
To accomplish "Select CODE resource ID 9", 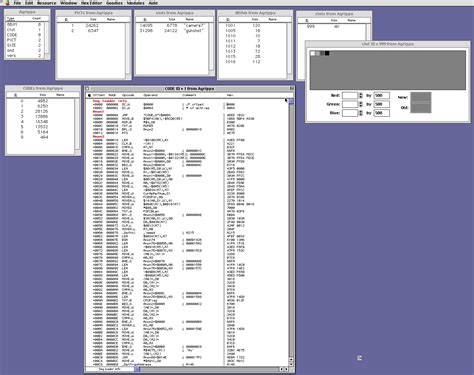I will click(x=41, y=137).
